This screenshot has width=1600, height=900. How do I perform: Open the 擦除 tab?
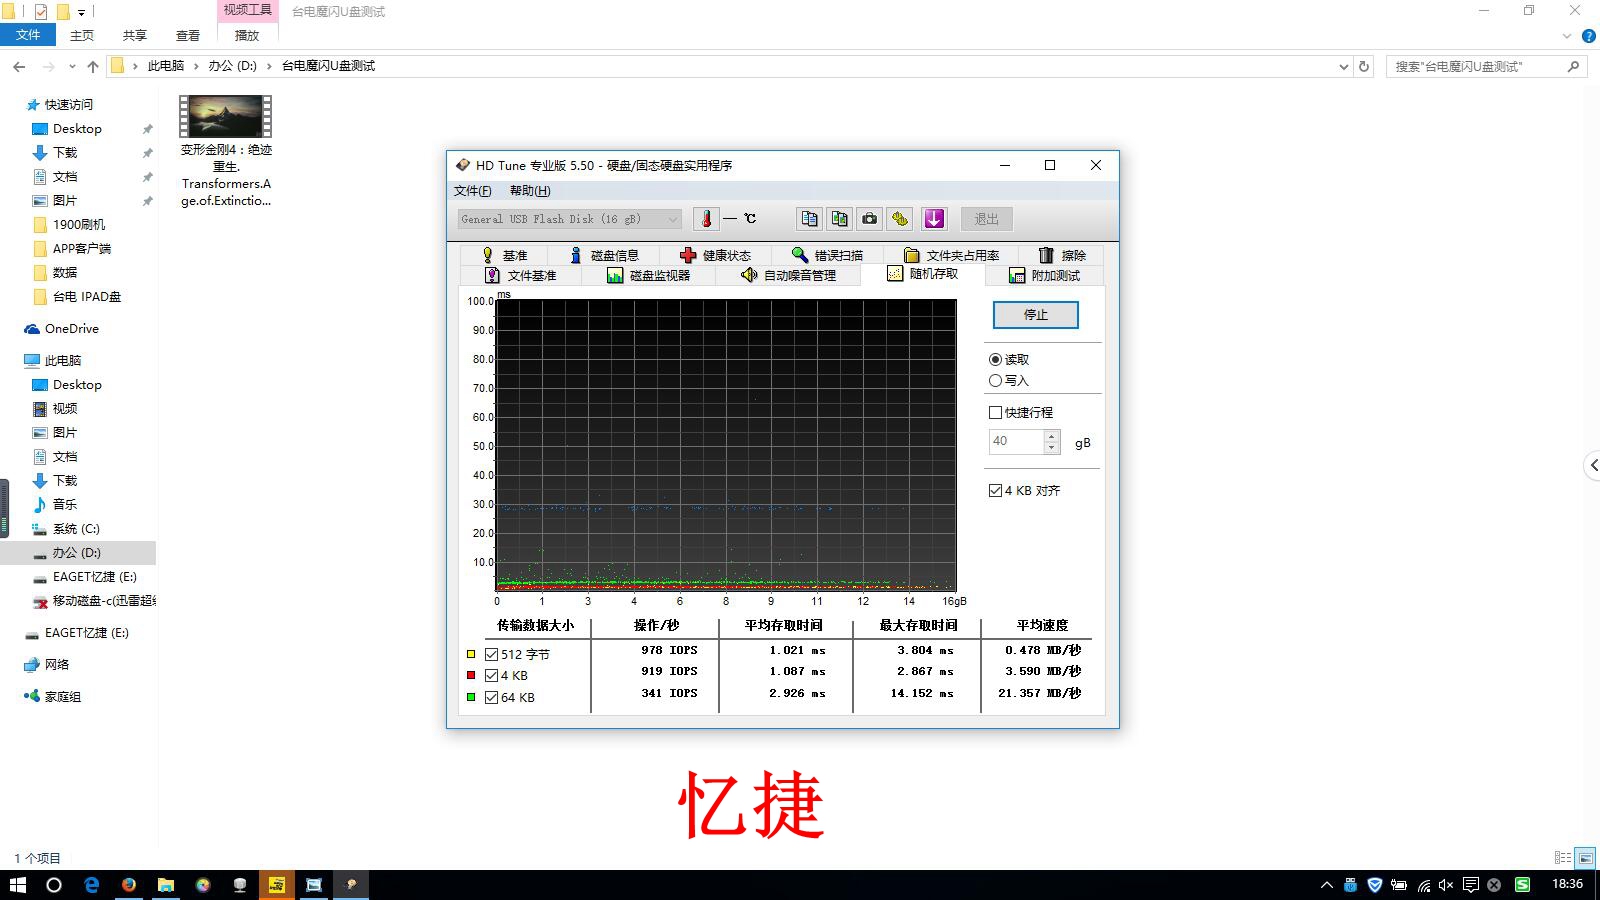coord(1062,255)
